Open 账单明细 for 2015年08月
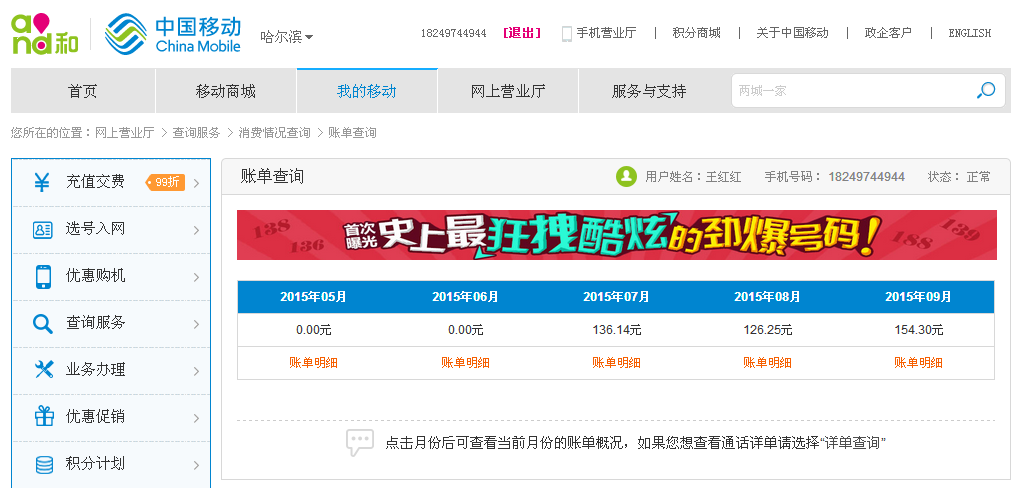Viewport: 1032px width, 488px height. (767, 363)
